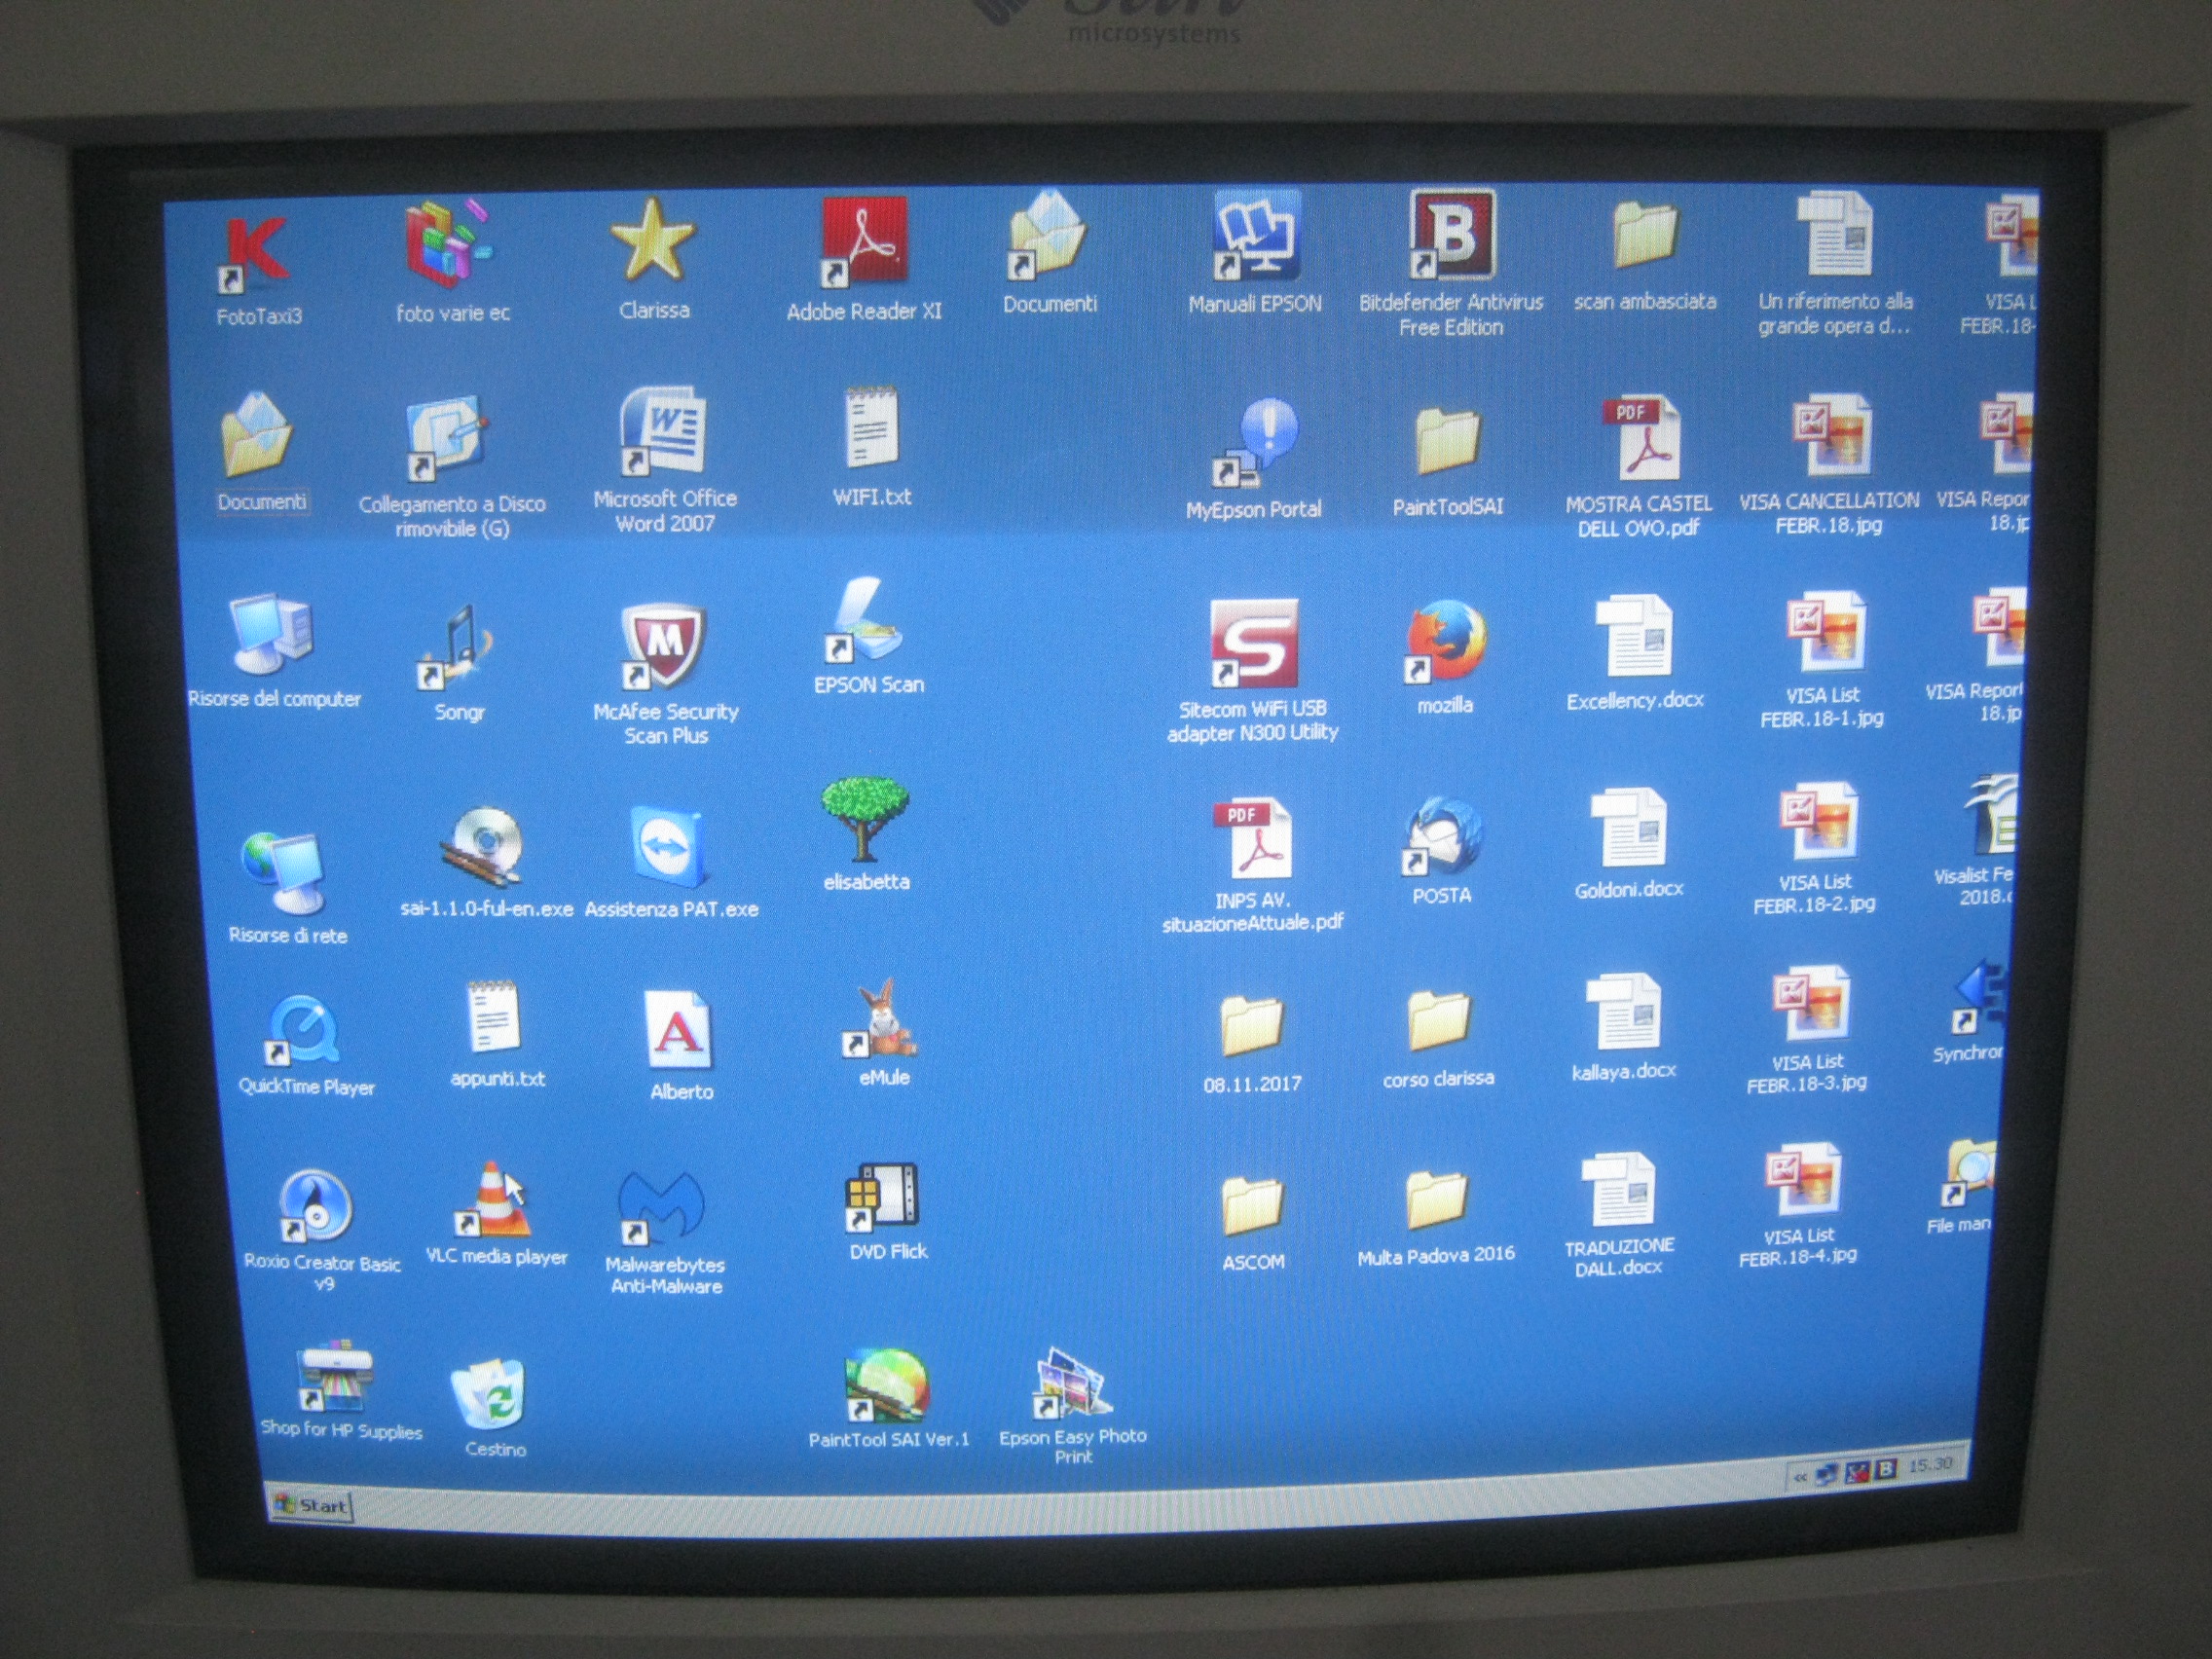2212x1659 pixels.
Task: Open the 'foto varie ec' archive icon
Action: [x=449, y=243]
